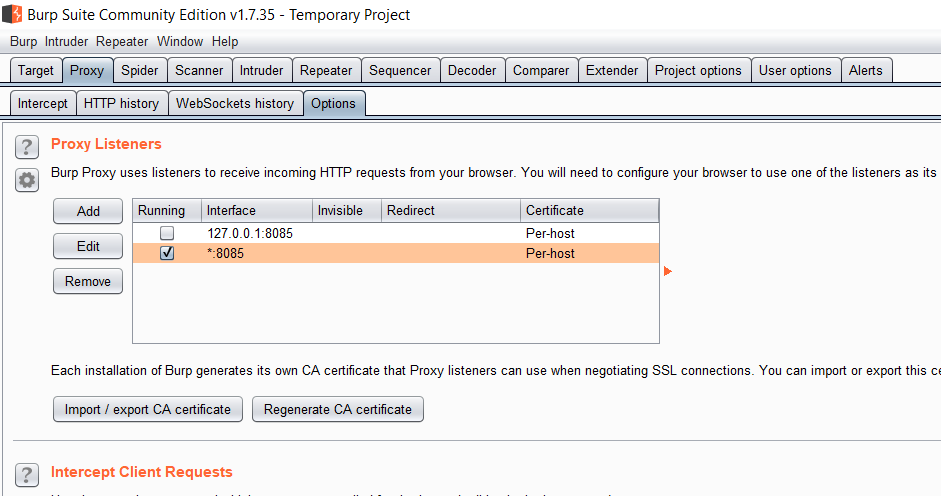Open the Decoder tab

click(x=472, y=70)
